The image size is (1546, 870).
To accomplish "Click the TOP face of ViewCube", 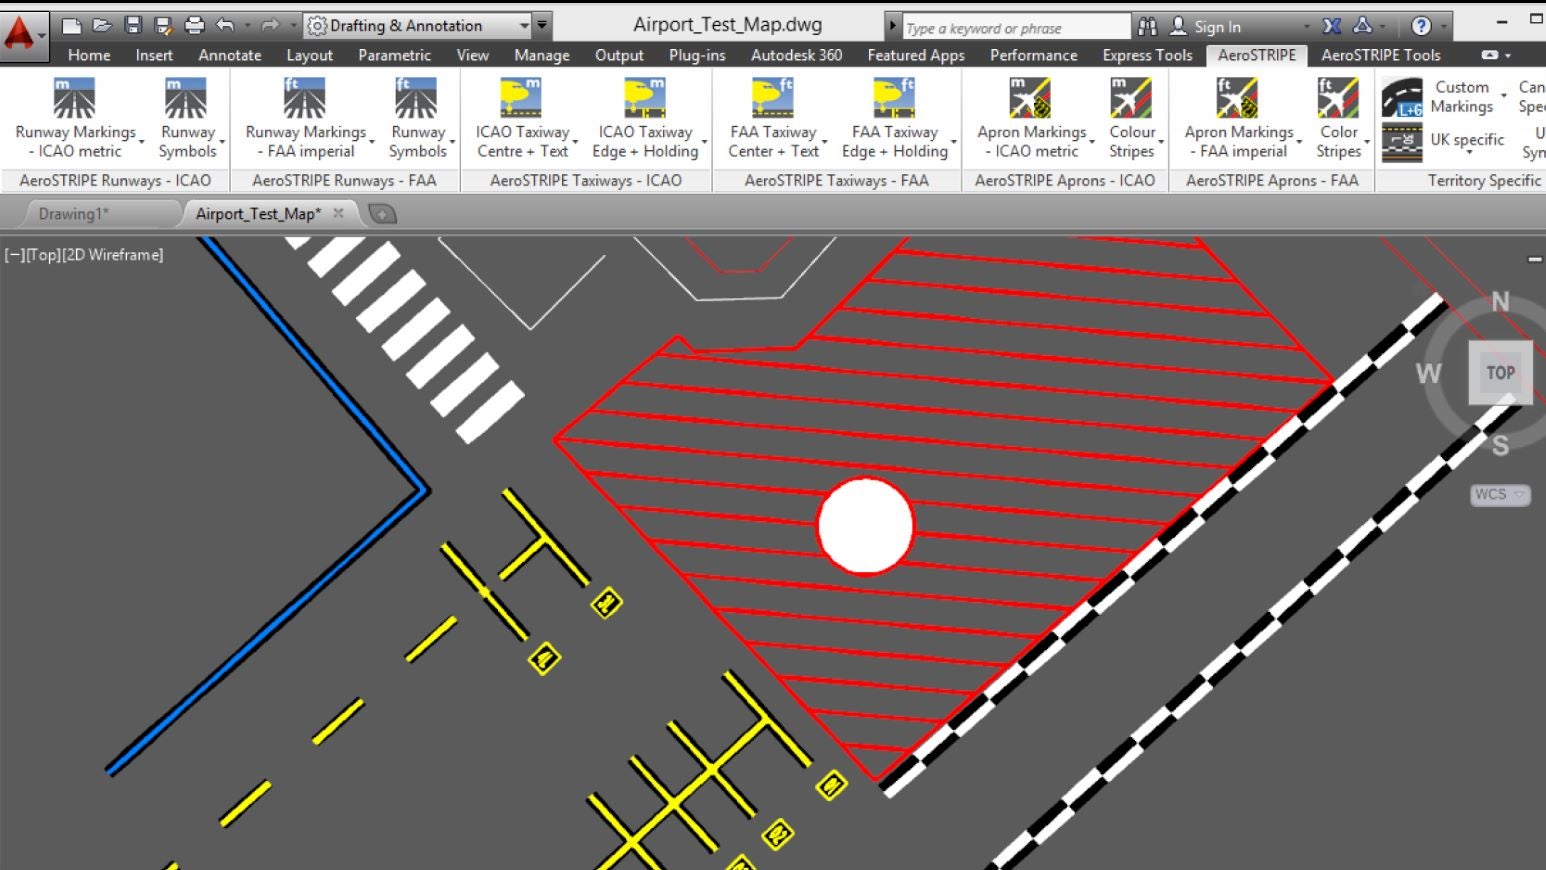I will (x=1499, y=373).
